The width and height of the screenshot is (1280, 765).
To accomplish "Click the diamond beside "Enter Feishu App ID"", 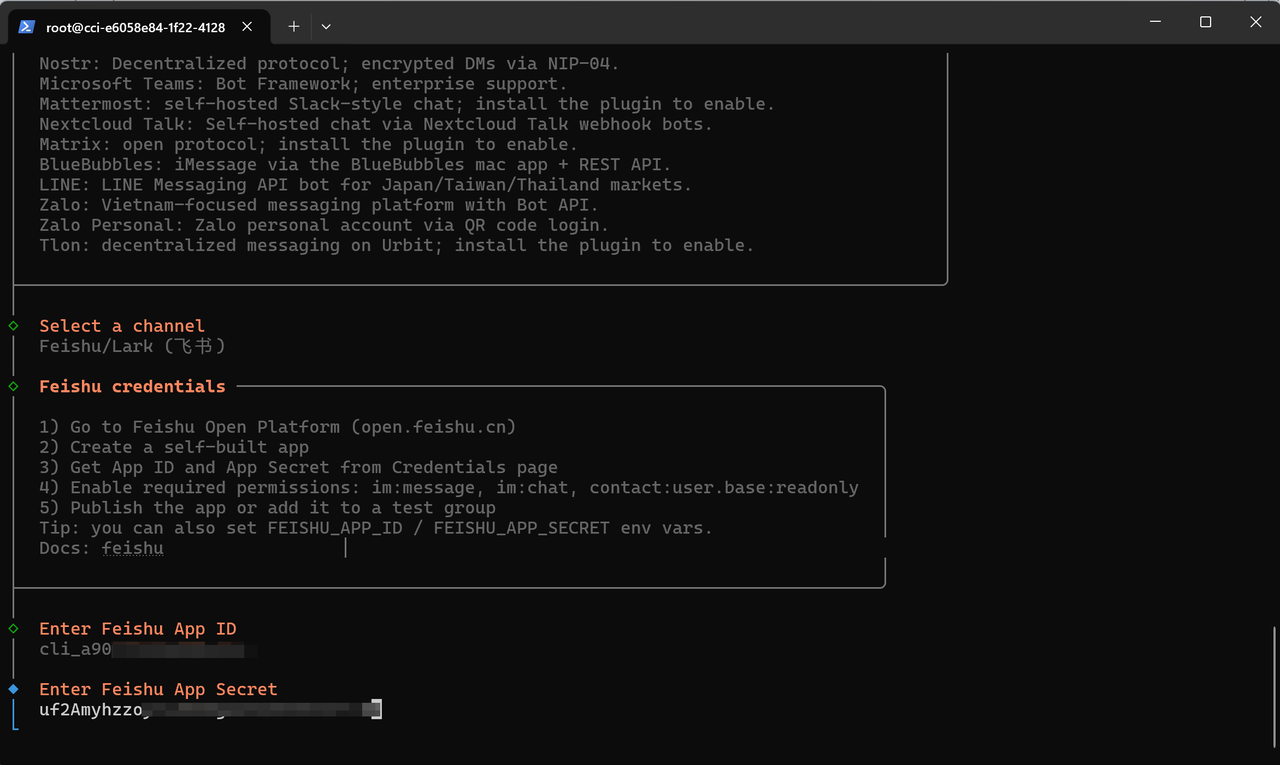I will (x=11, y=628).
